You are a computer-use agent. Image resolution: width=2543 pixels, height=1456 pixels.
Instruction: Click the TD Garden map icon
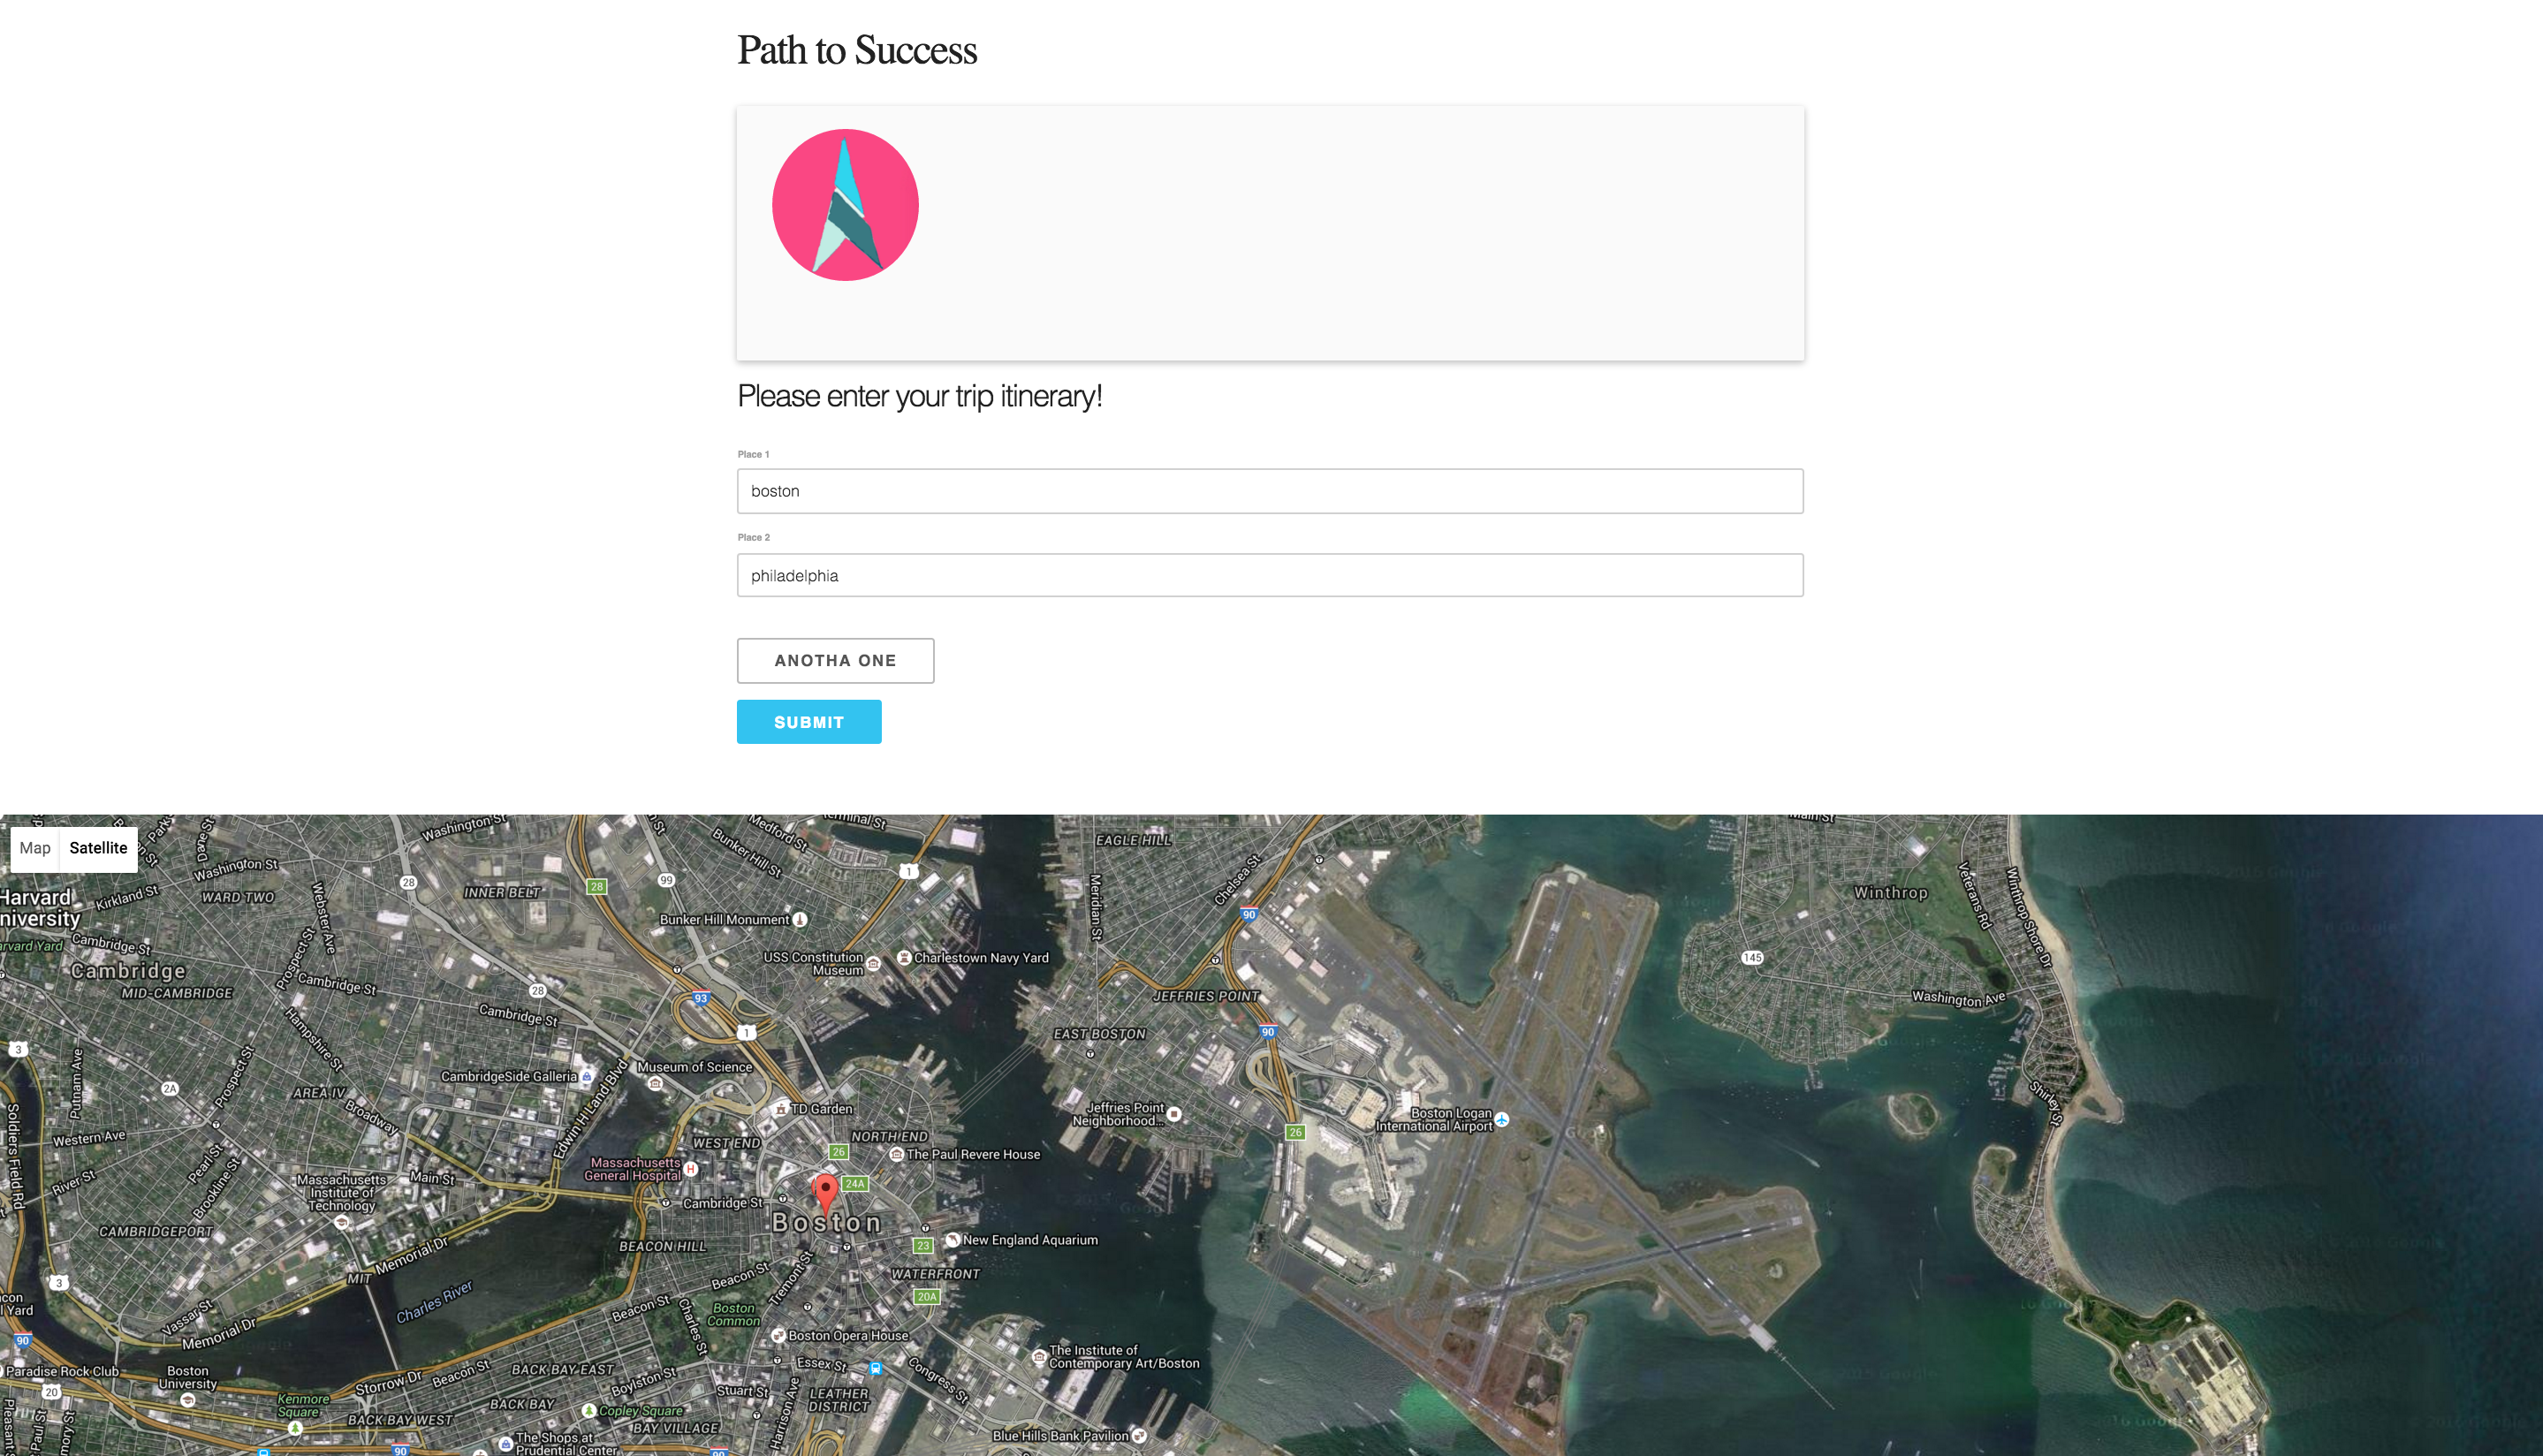tap(781, 1109)
